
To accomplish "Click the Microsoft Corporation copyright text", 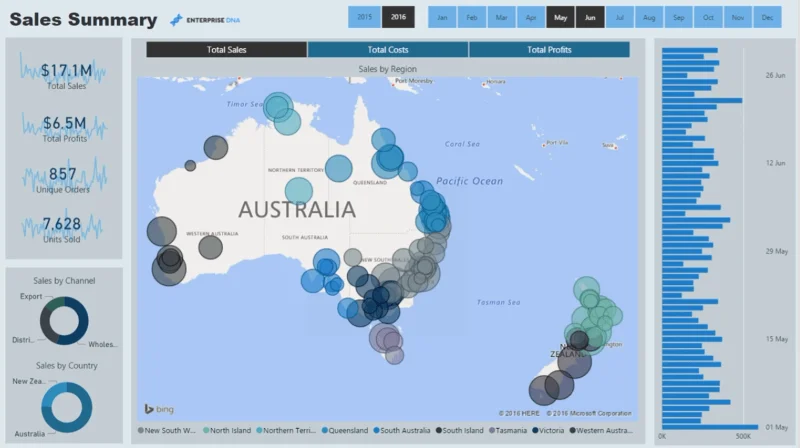I will point(589,413).
